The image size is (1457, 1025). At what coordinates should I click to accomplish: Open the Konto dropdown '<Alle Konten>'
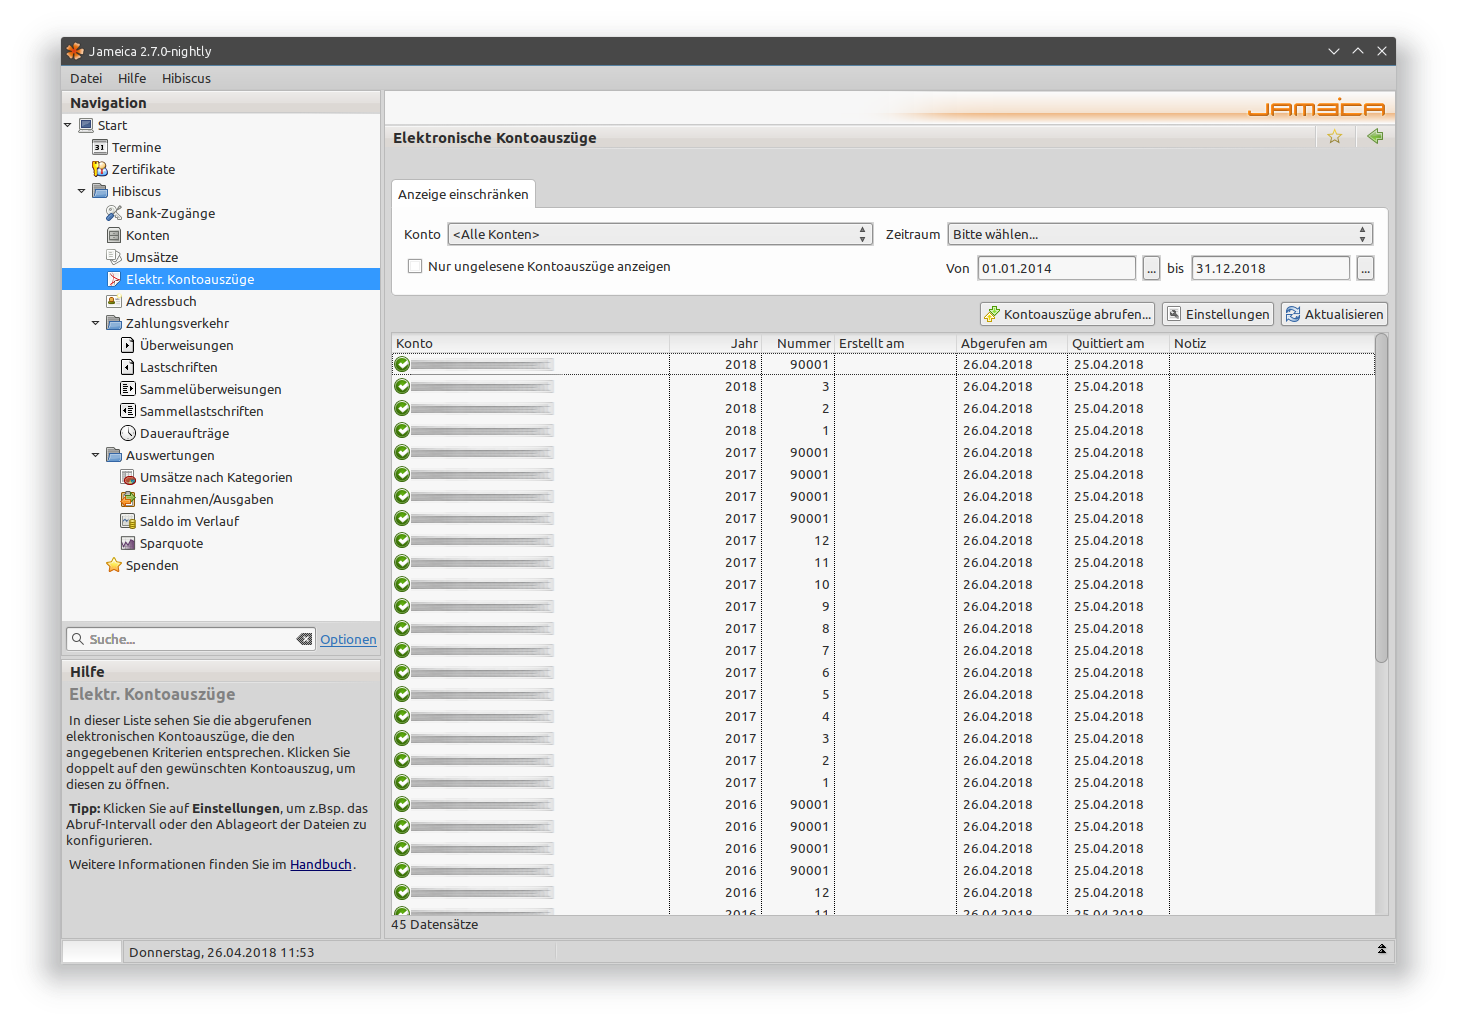[660, 234]
